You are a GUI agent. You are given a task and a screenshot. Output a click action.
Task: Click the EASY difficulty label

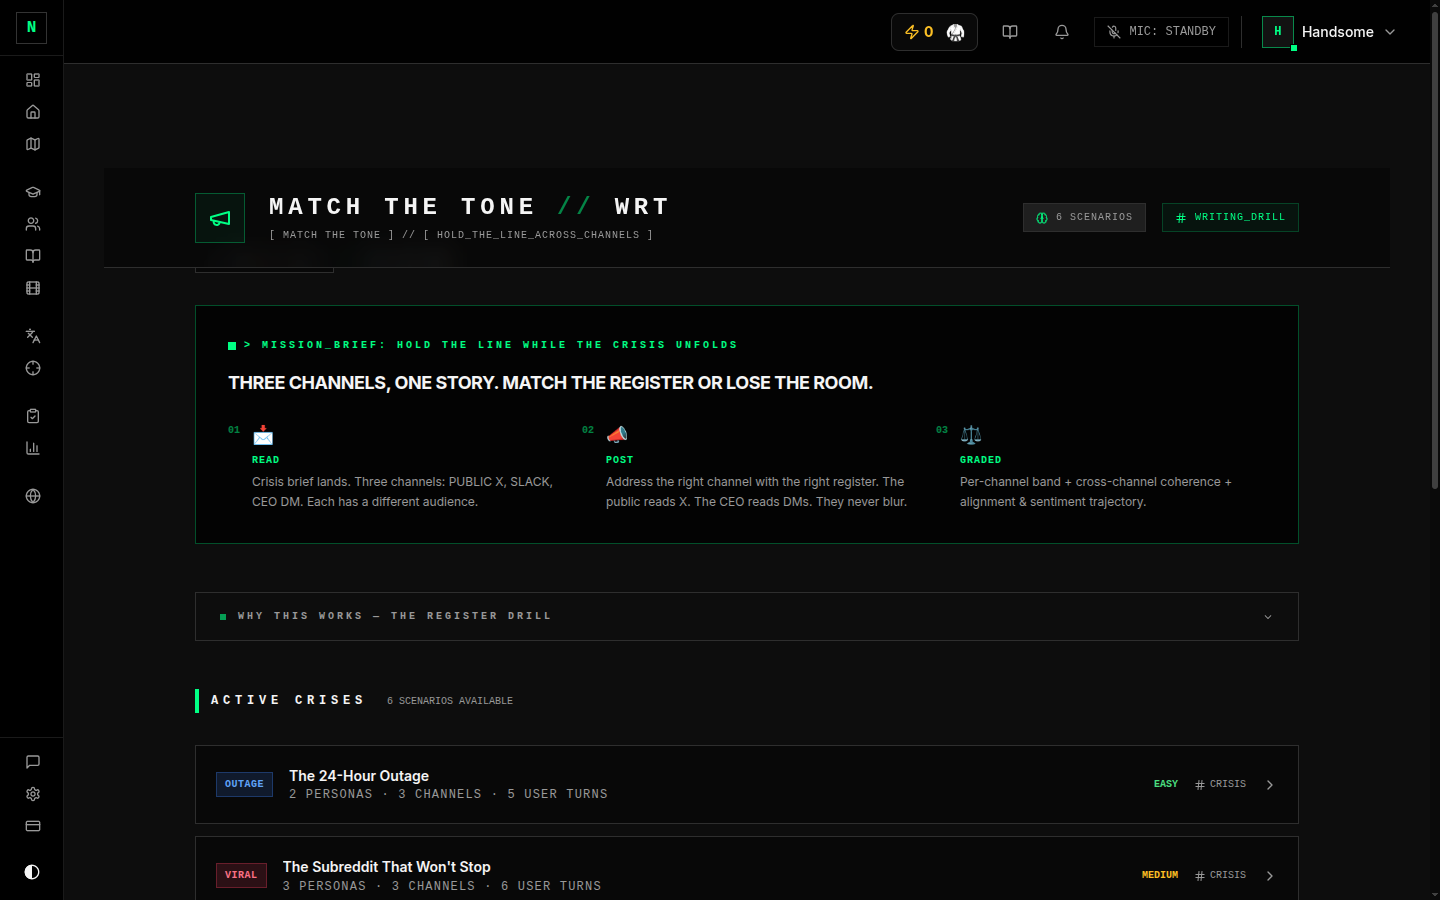tap(1166, 784)
